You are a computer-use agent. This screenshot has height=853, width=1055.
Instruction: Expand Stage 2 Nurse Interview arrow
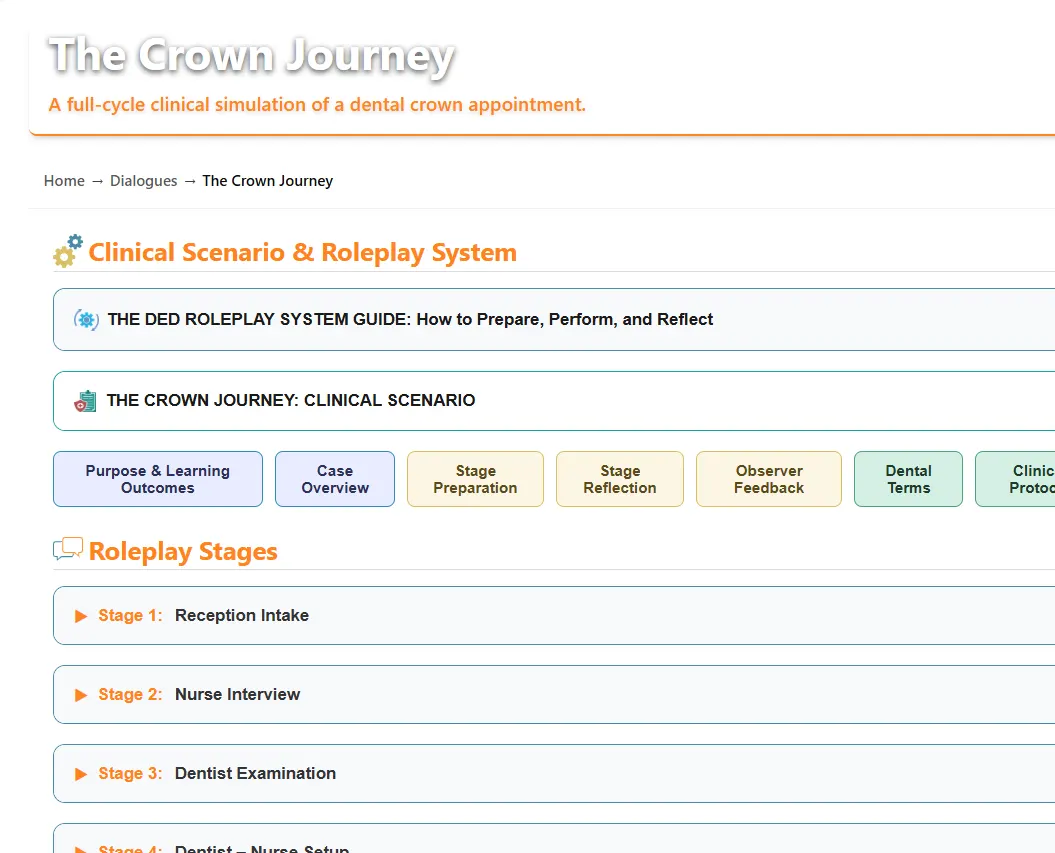click(81, 695)
